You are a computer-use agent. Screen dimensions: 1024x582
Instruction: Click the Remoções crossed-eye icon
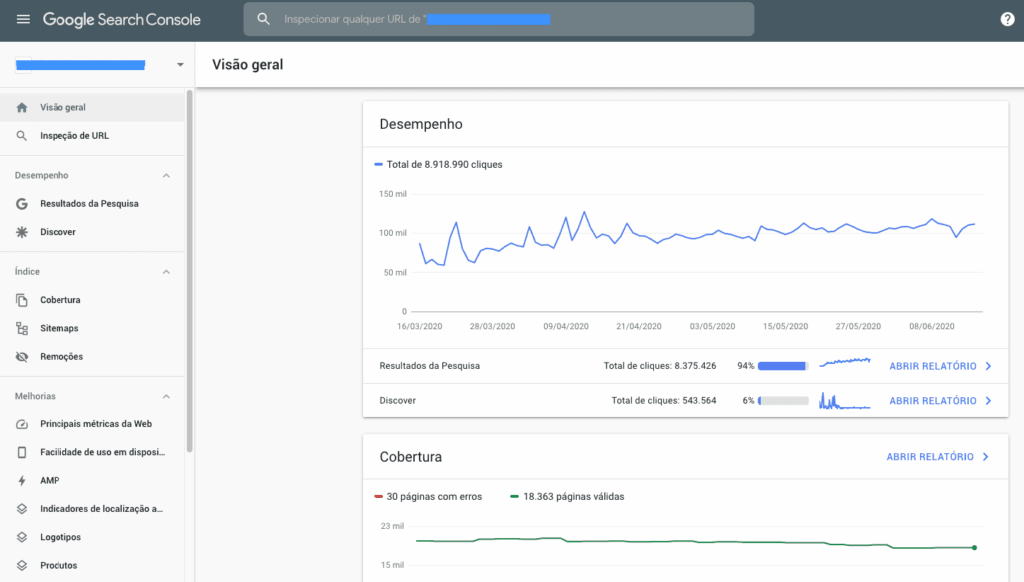coord(22,357)
